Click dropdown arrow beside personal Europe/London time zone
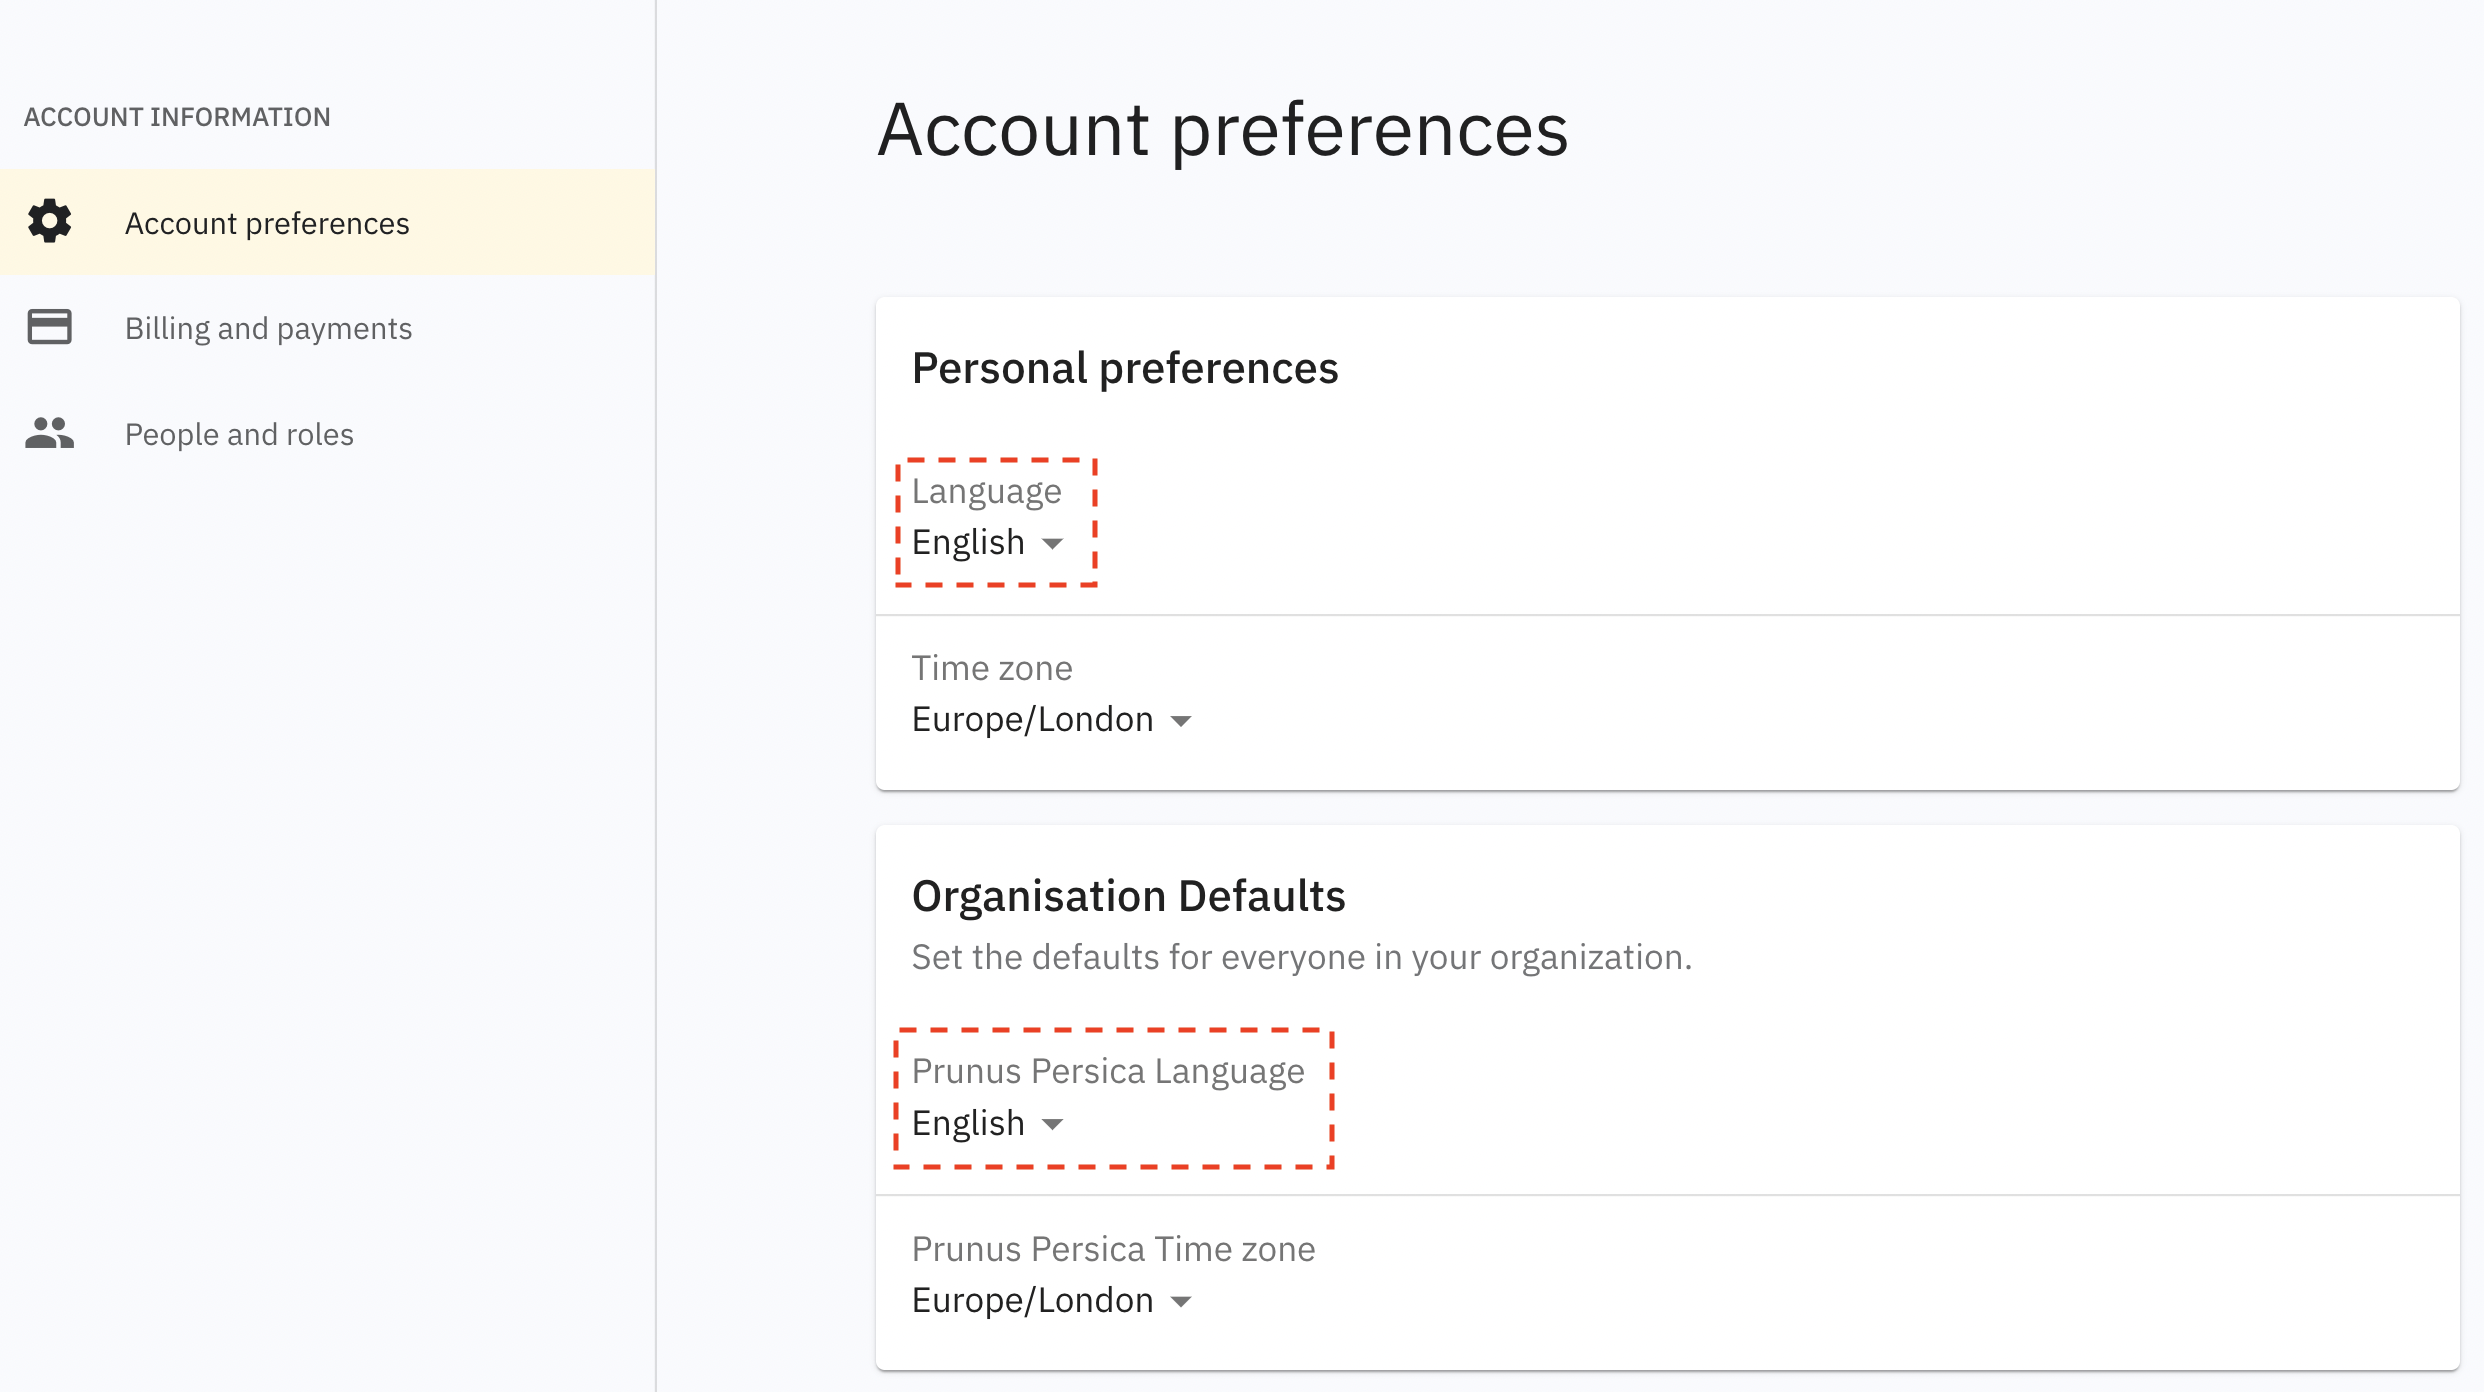 pyautogui.click(x=1181, y=722)
